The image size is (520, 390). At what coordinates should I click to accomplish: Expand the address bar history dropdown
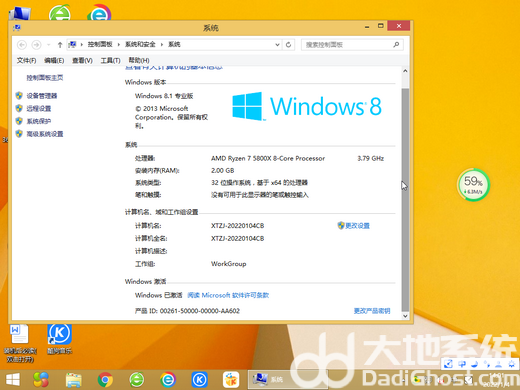277,45
